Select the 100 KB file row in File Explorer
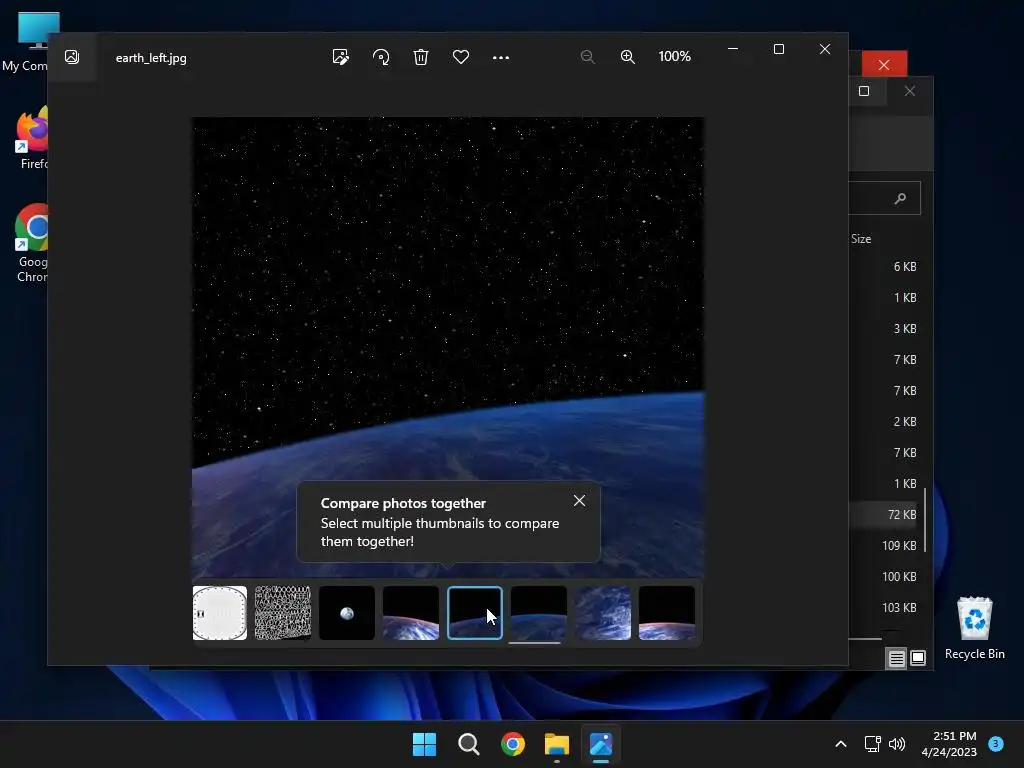Viewport: 1024px width, 768px height. tap(885, 577)
